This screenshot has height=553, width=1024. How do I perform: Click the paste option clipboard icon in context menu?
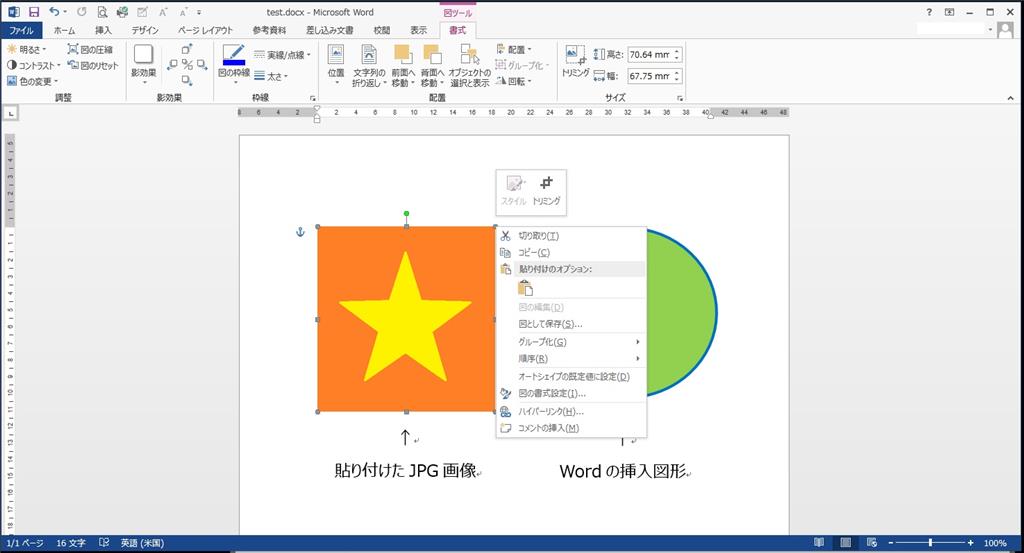coord(525,288)
